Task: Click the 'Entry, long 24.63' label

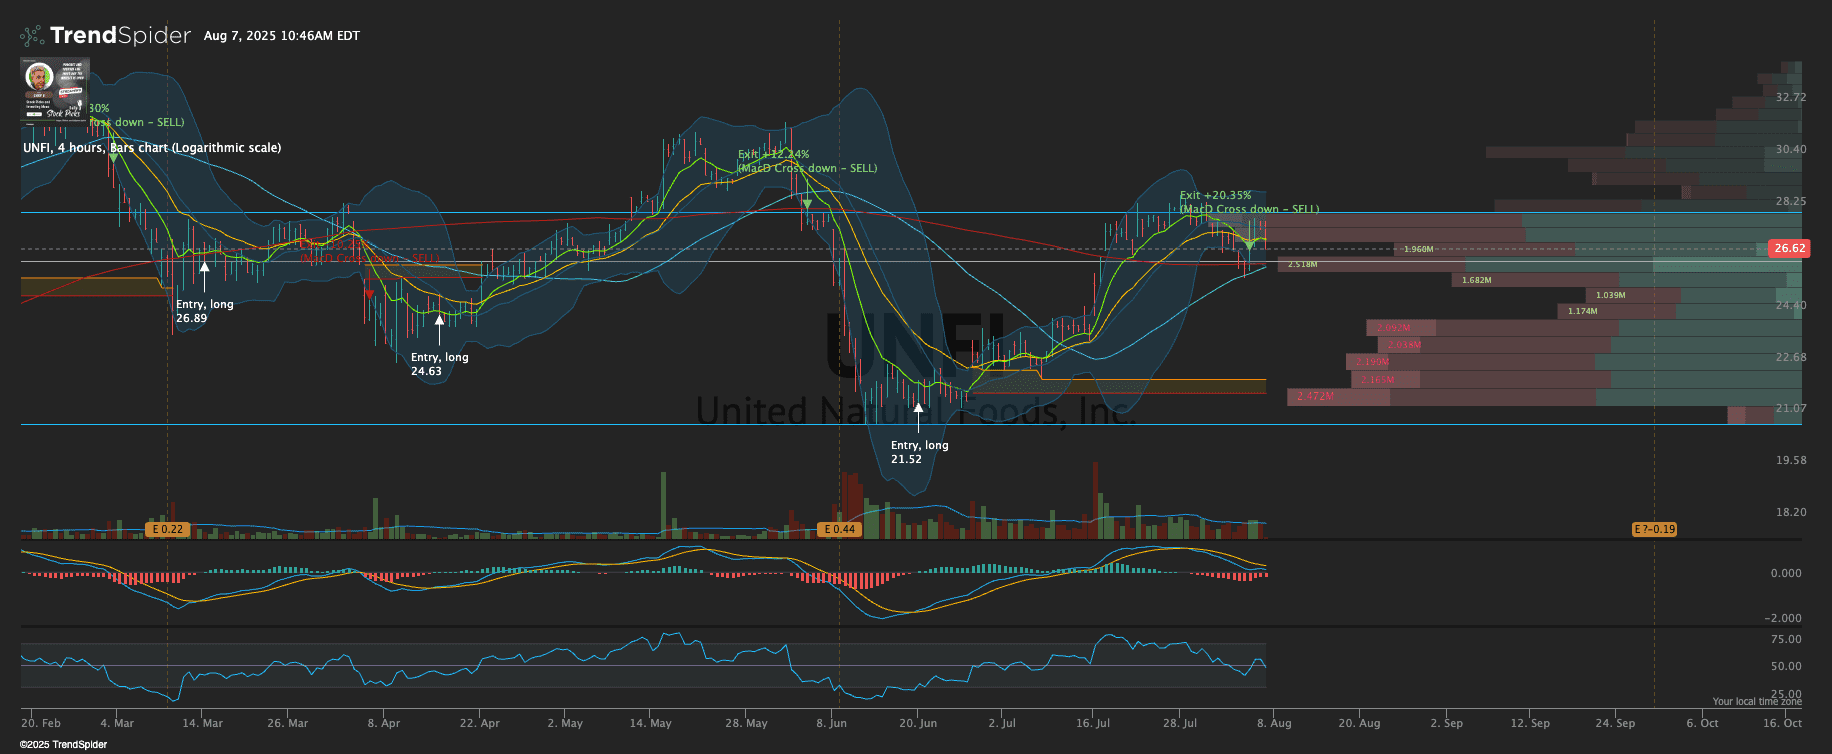Action: tap(439, 364)
